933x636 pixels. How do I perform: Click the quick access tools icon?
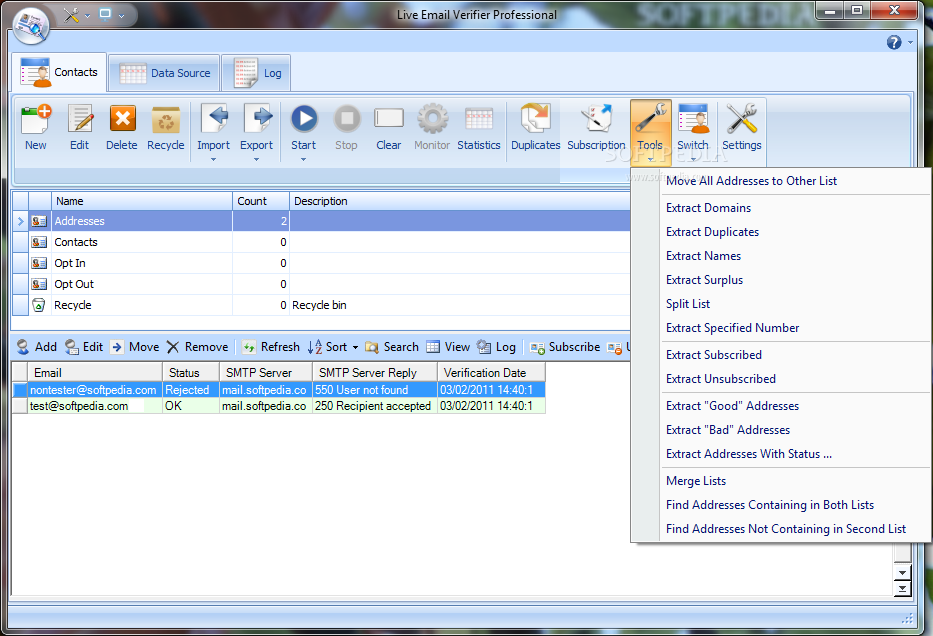click(x=71, y=15)
